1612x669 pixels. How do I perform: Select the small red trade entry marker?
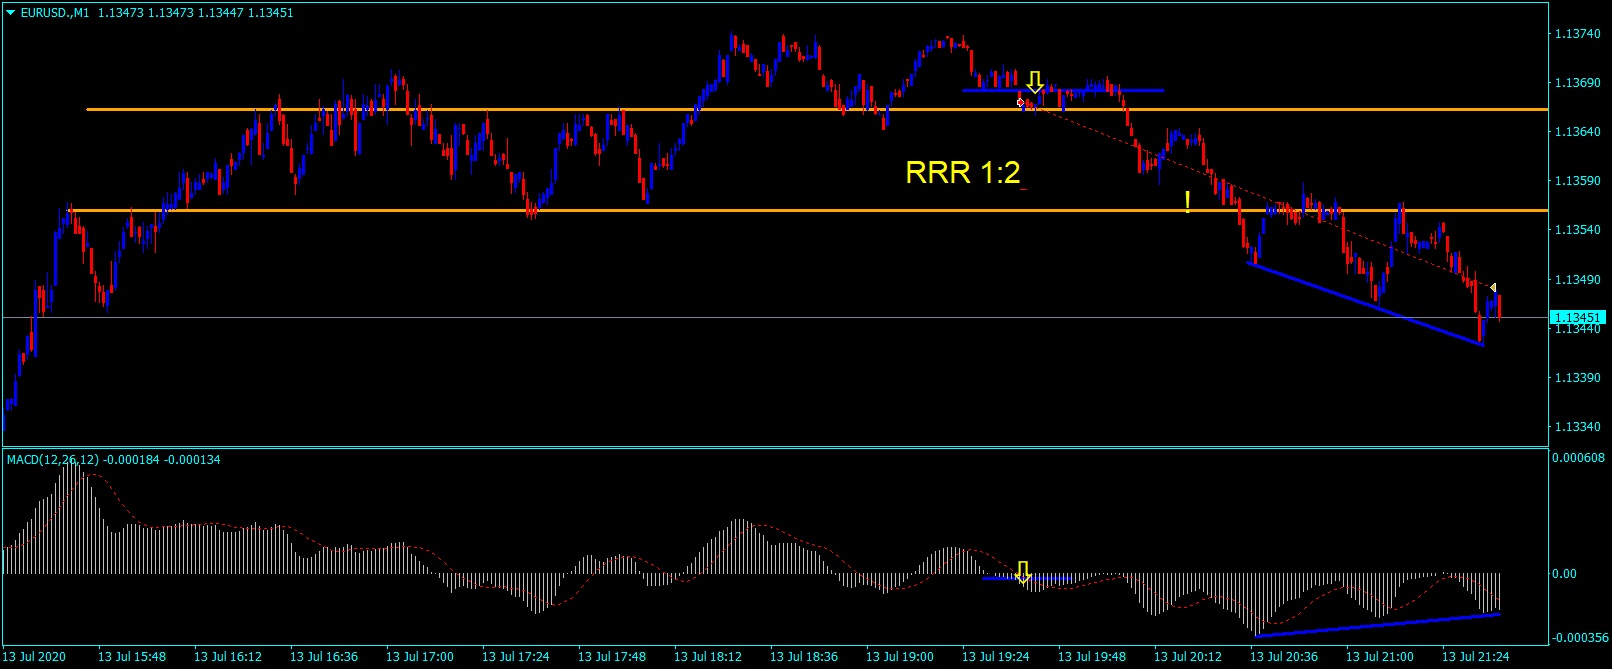[x=1021, y=102]
